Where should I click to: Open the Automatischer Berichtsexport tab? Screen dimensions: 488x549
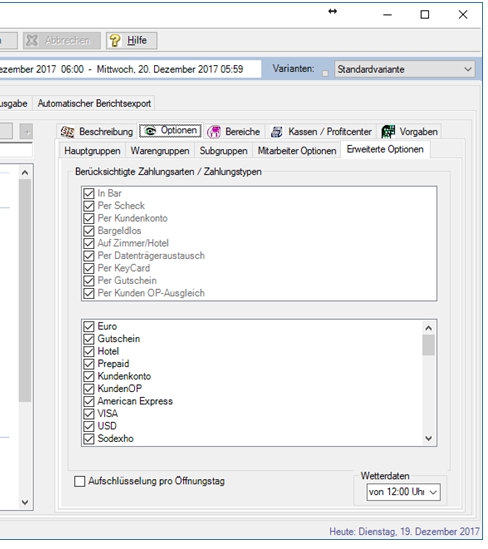94,104
